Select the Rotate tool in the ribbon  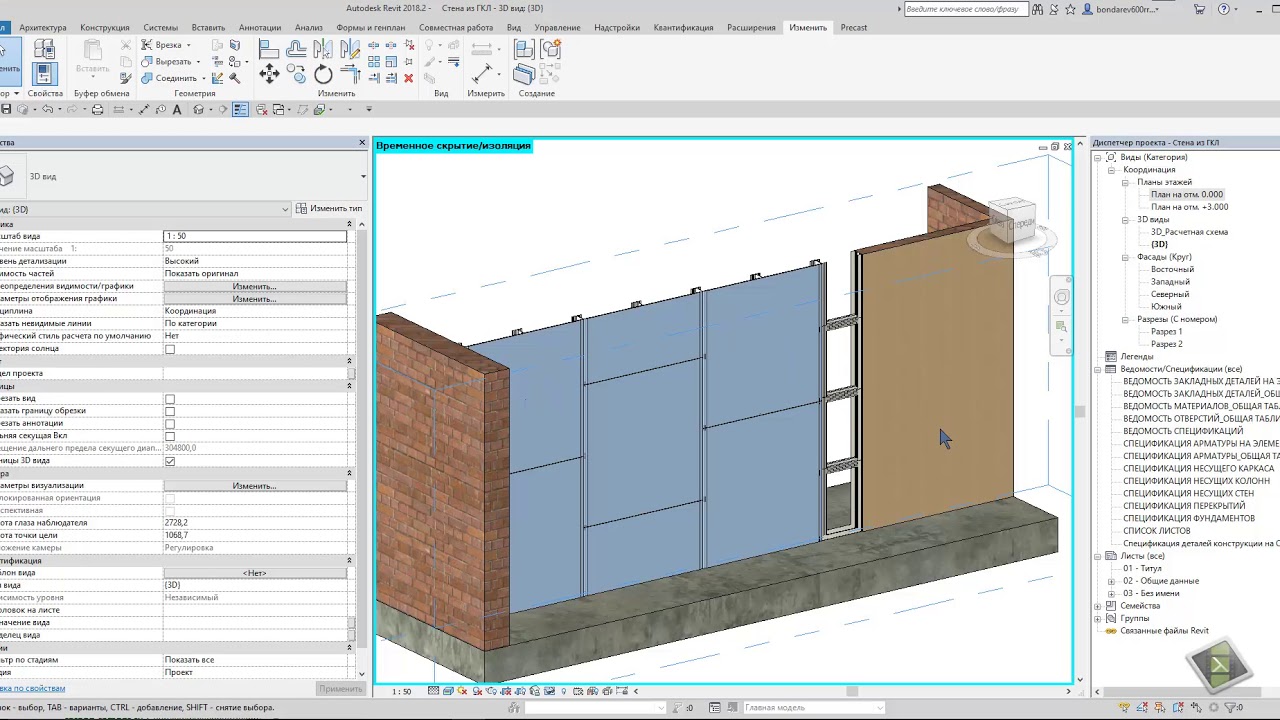[323, 74]
